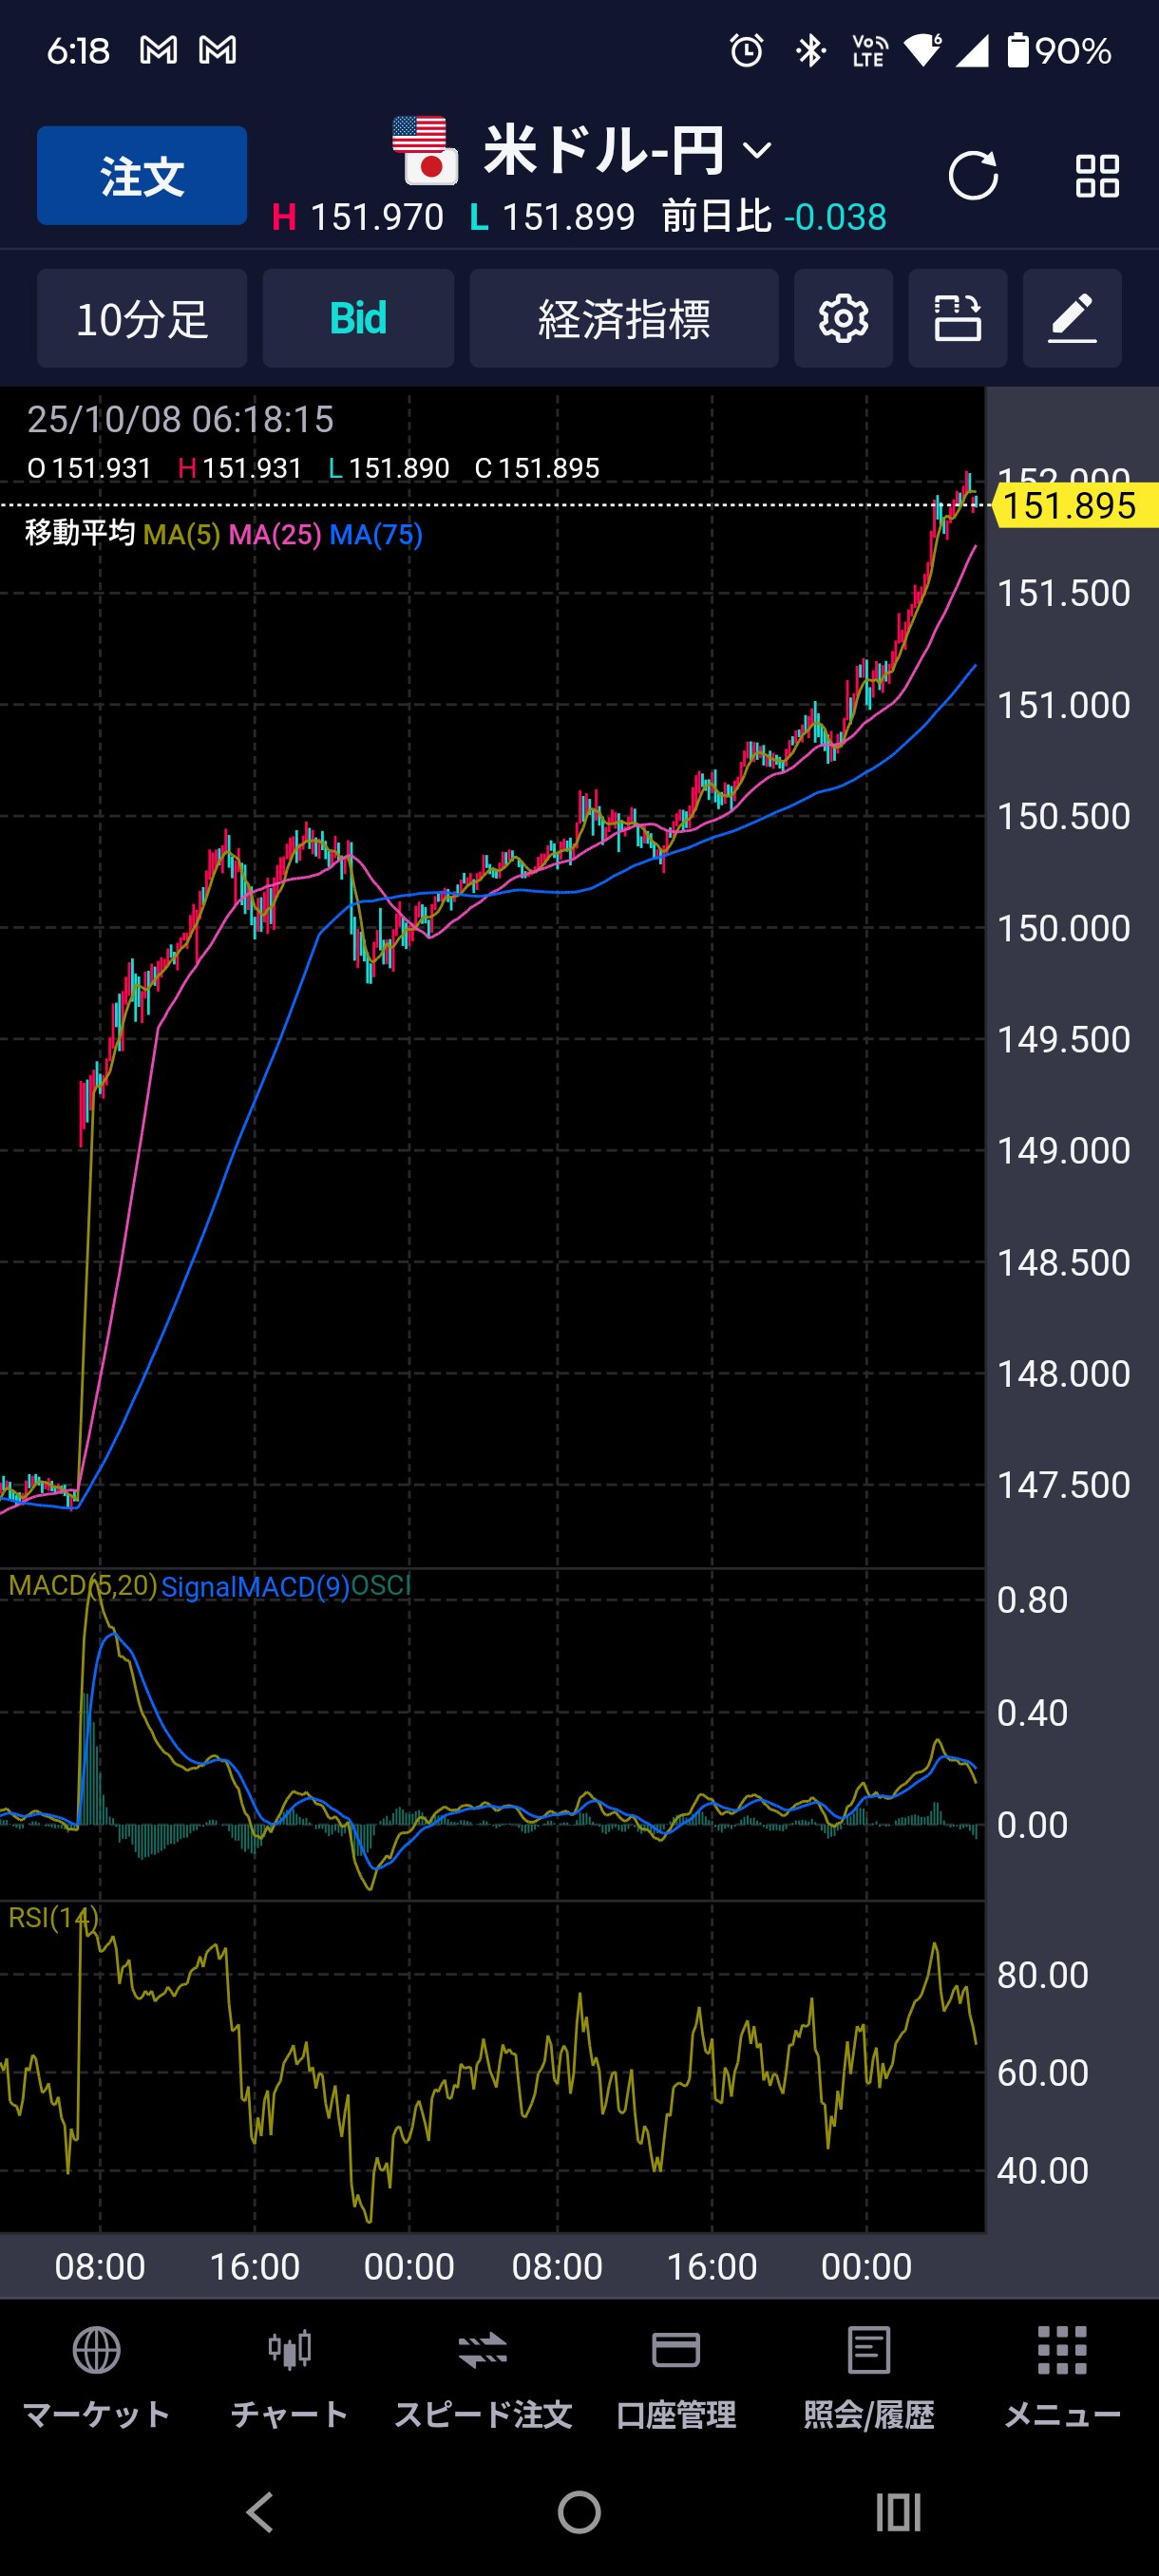The height and width of the screenshot is (2576, 1159).
Task: Select the MA(25) indicator label
Action: click(275, 534)
